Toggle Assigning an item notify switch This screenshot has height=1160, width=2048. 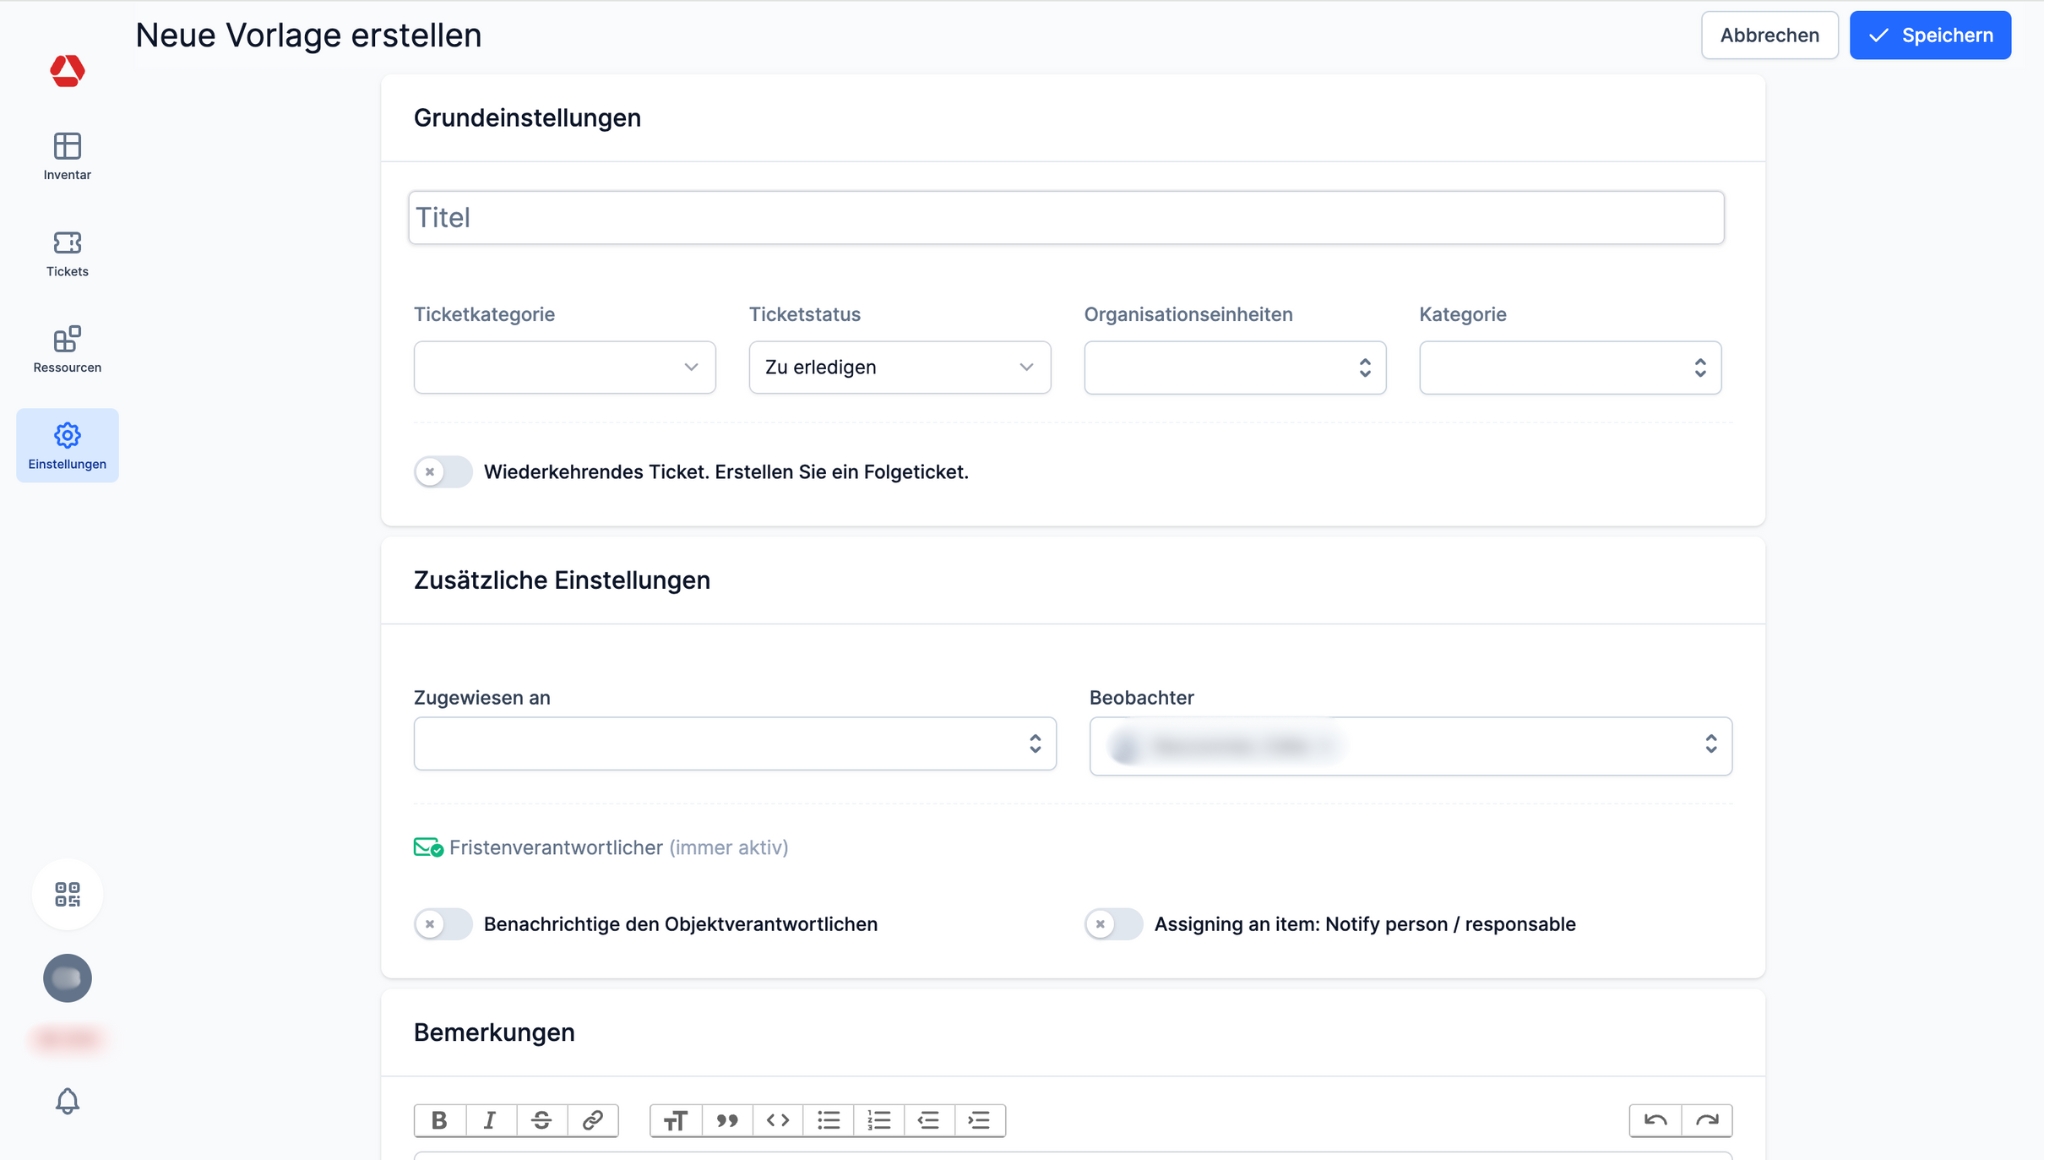click(x=1113, y=924)
